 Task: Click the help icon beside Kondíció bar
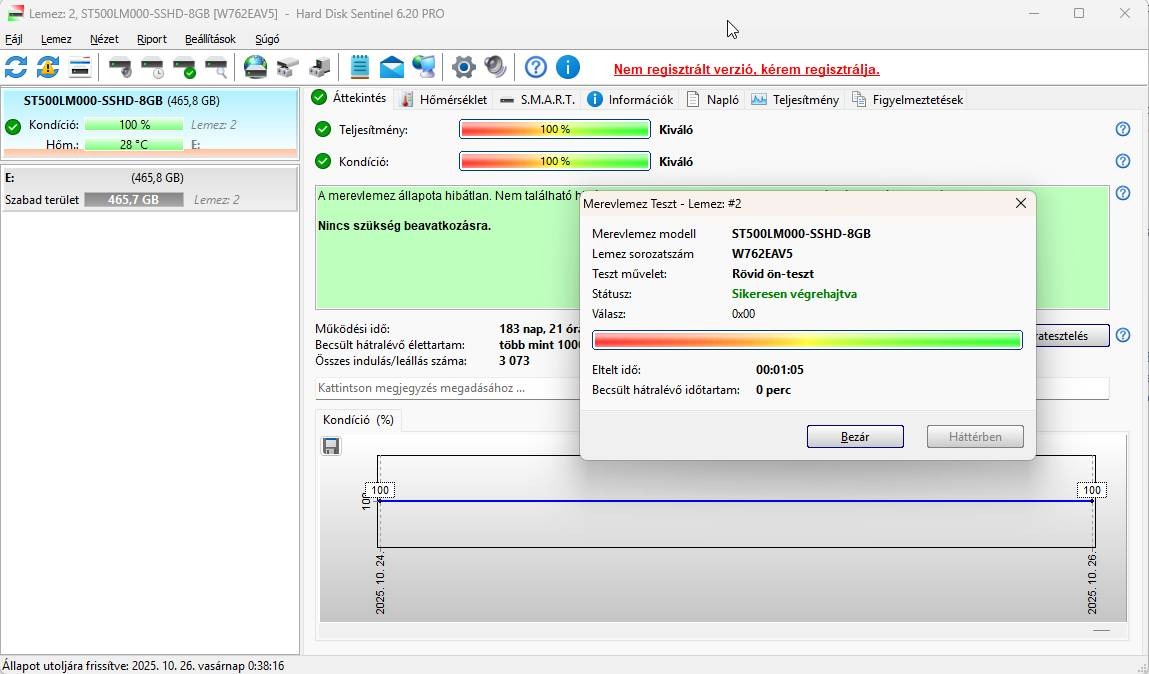1123,161
